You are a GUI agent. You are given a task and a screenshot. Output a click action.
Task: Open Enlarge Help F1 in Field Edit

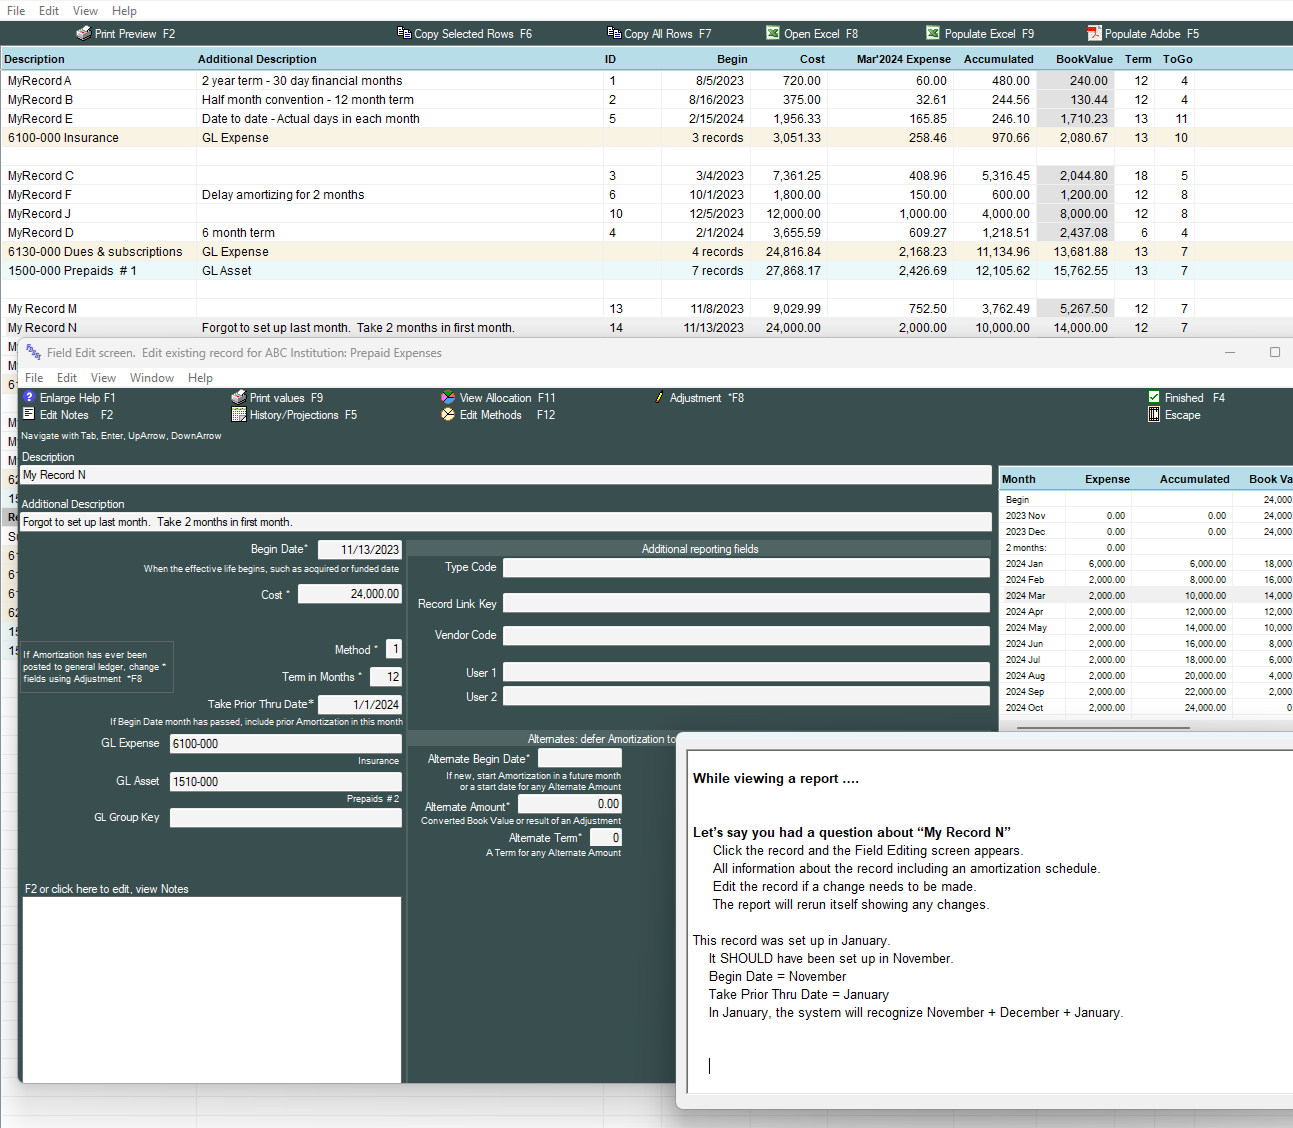pyautogui.click(x=69, y=398)
